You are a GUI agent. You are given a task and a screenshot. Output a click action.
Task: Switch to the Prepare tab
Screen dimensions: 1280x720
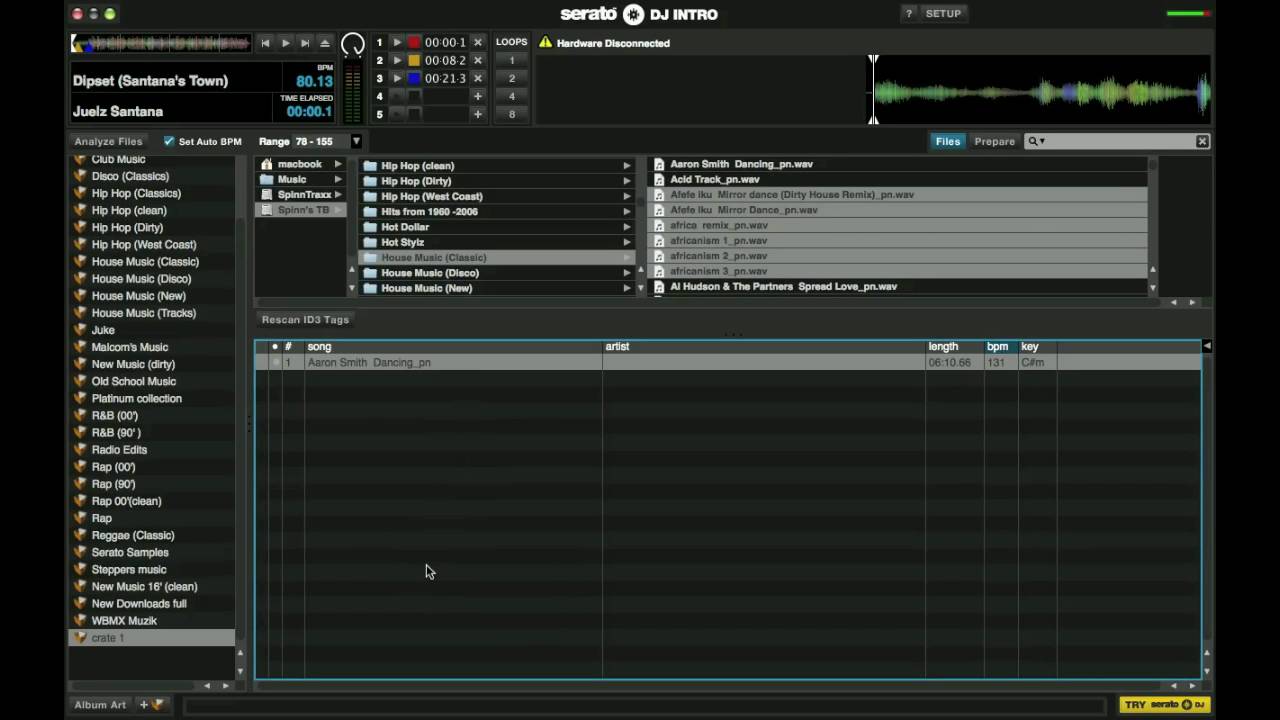[995, 142]
